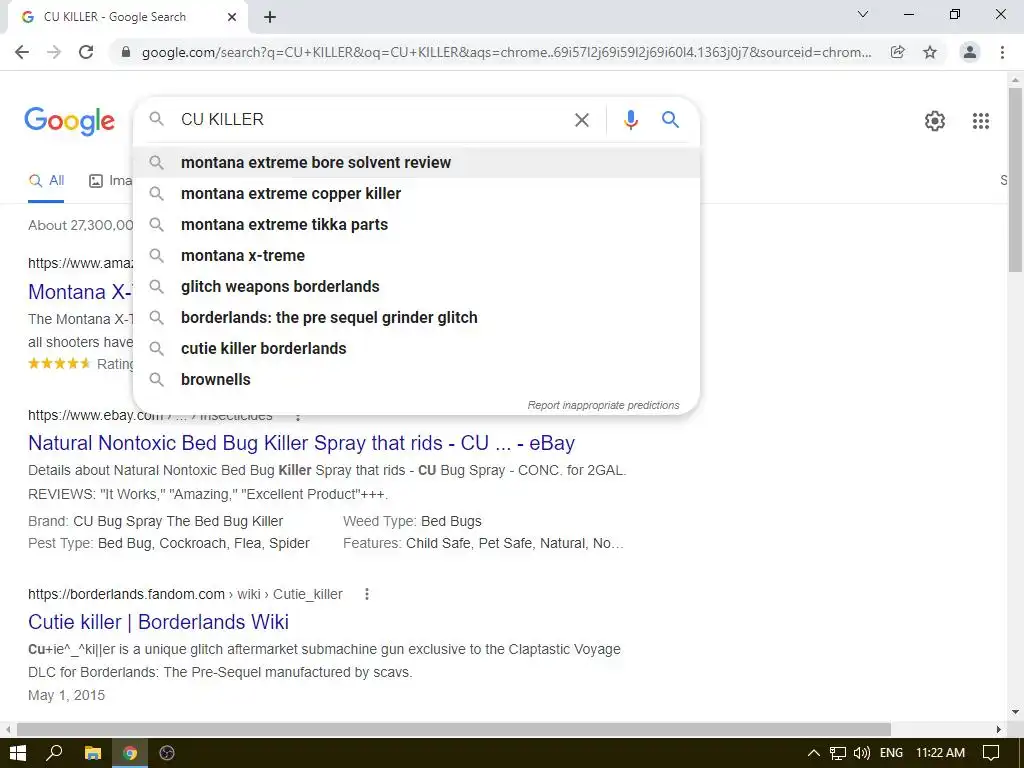The image size is (1024, 768).
Task: Switch to the All results tab
Action: 46,181
